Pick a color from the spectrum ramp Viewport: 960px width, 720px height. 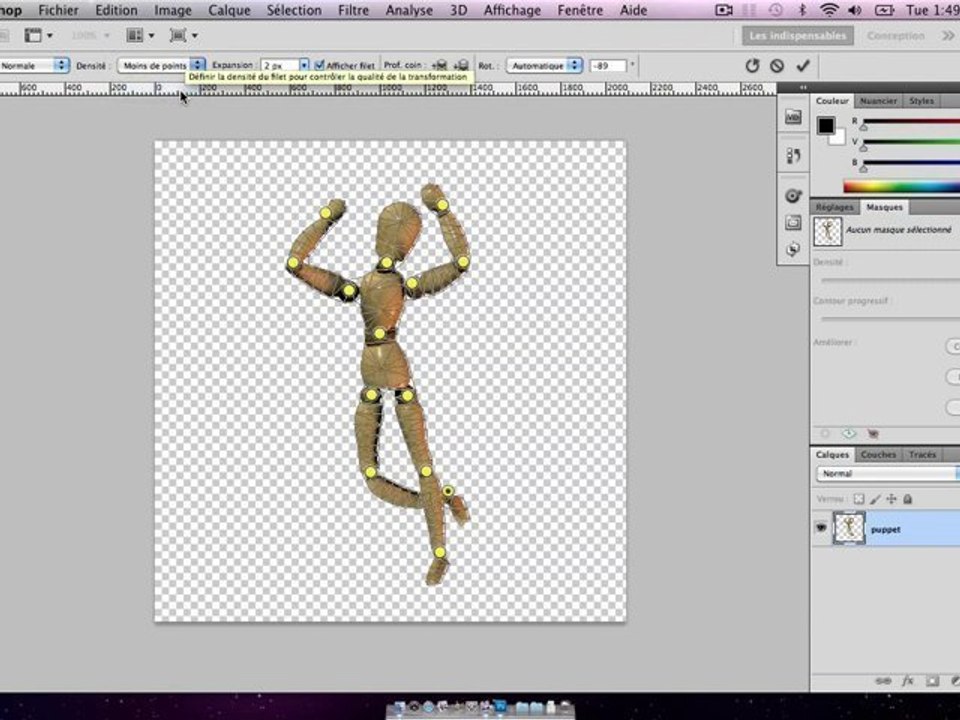901,186
